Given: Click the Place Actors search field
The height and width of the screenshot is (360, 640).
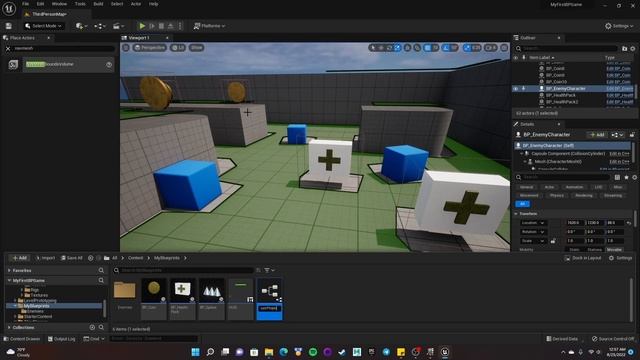Looking at the screenshot, I should (63, 49).
